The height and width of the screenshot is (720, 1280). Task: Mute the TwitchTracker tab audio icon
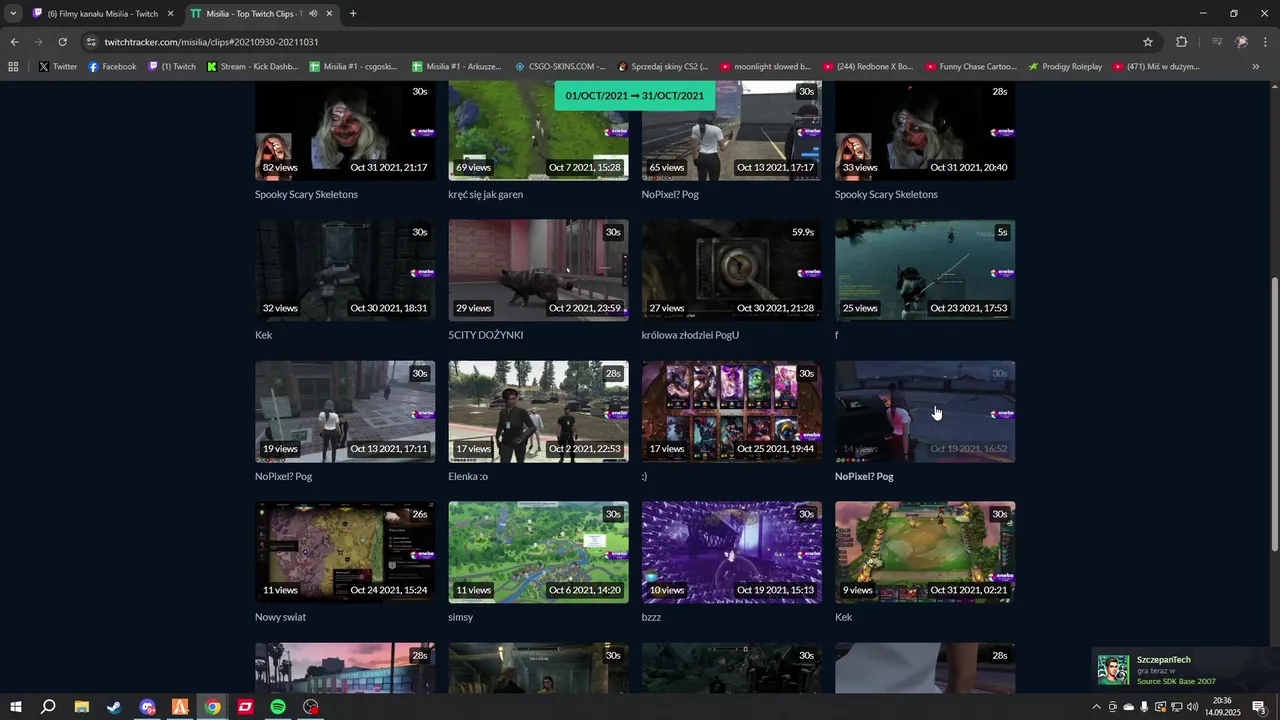313,13
